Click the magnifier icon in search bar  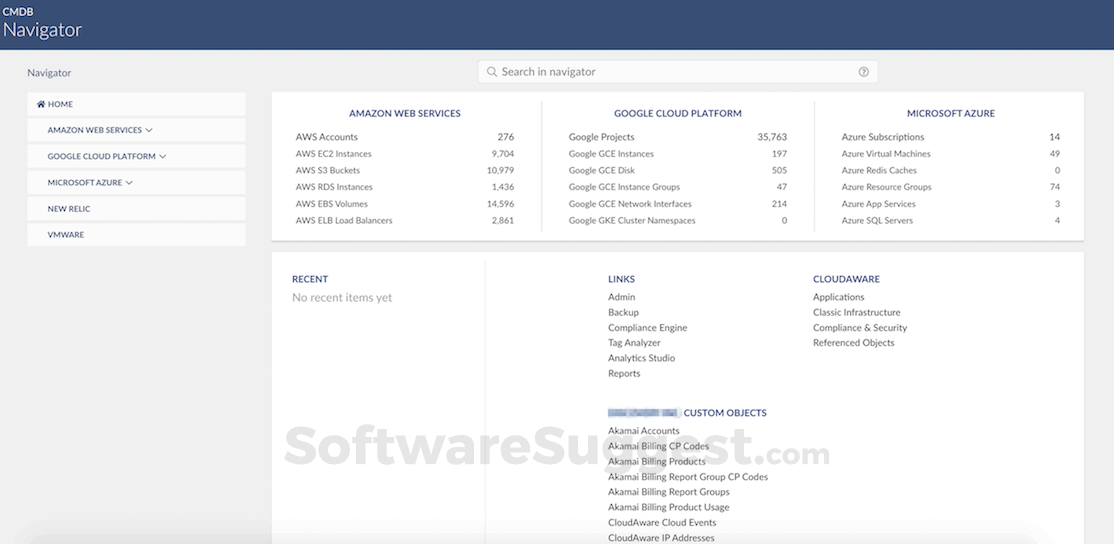point(492,72)
